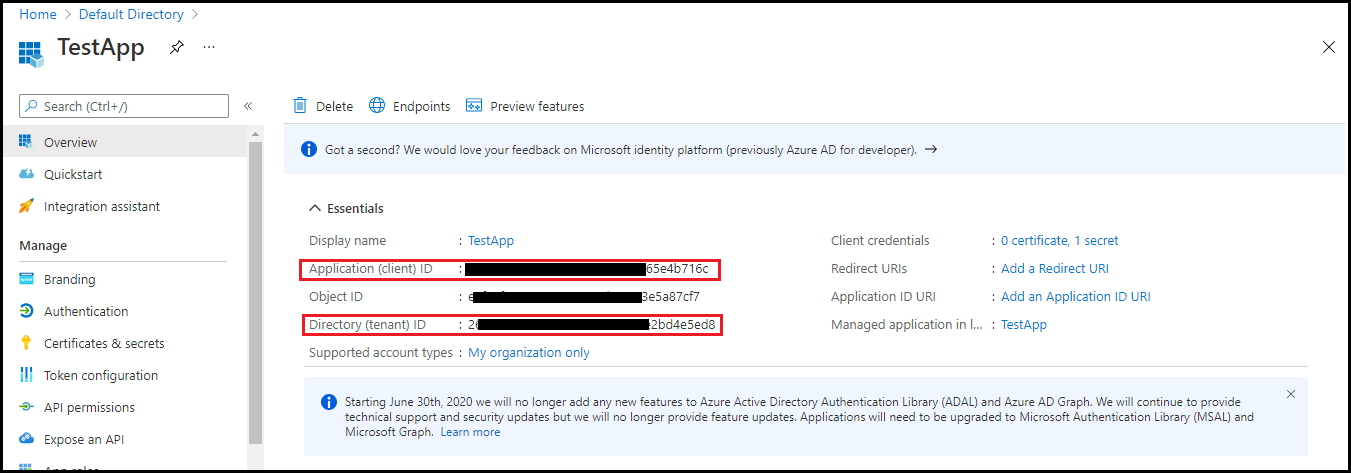
Task: Open Preview features from the toolbar
Action: pyautogui.click(x=525, y=106)
